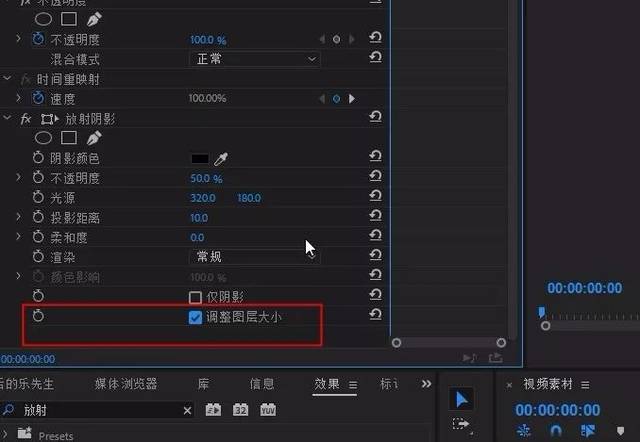Show hidden tabs with double-arrow overflow
The image size is (640, 442).
pos(426,384)
